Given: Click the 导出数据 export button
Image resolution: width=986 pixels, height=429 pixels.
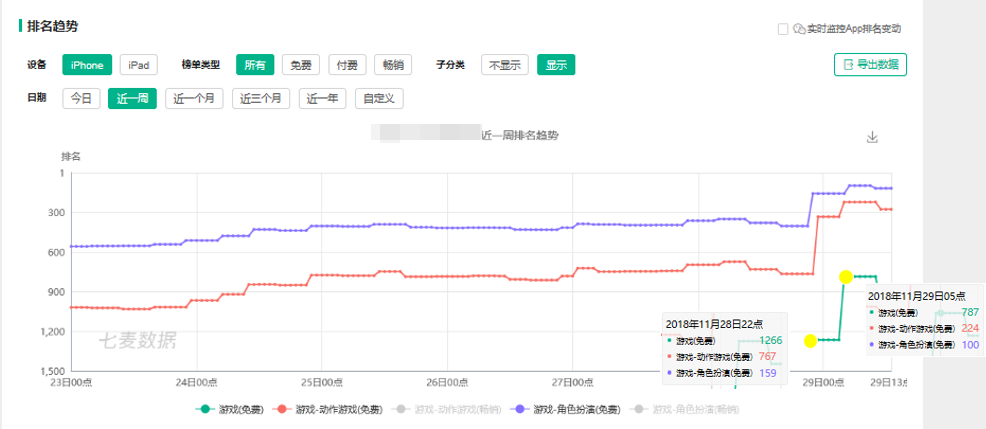Looking at the screenshot, I should coord(870,65).
